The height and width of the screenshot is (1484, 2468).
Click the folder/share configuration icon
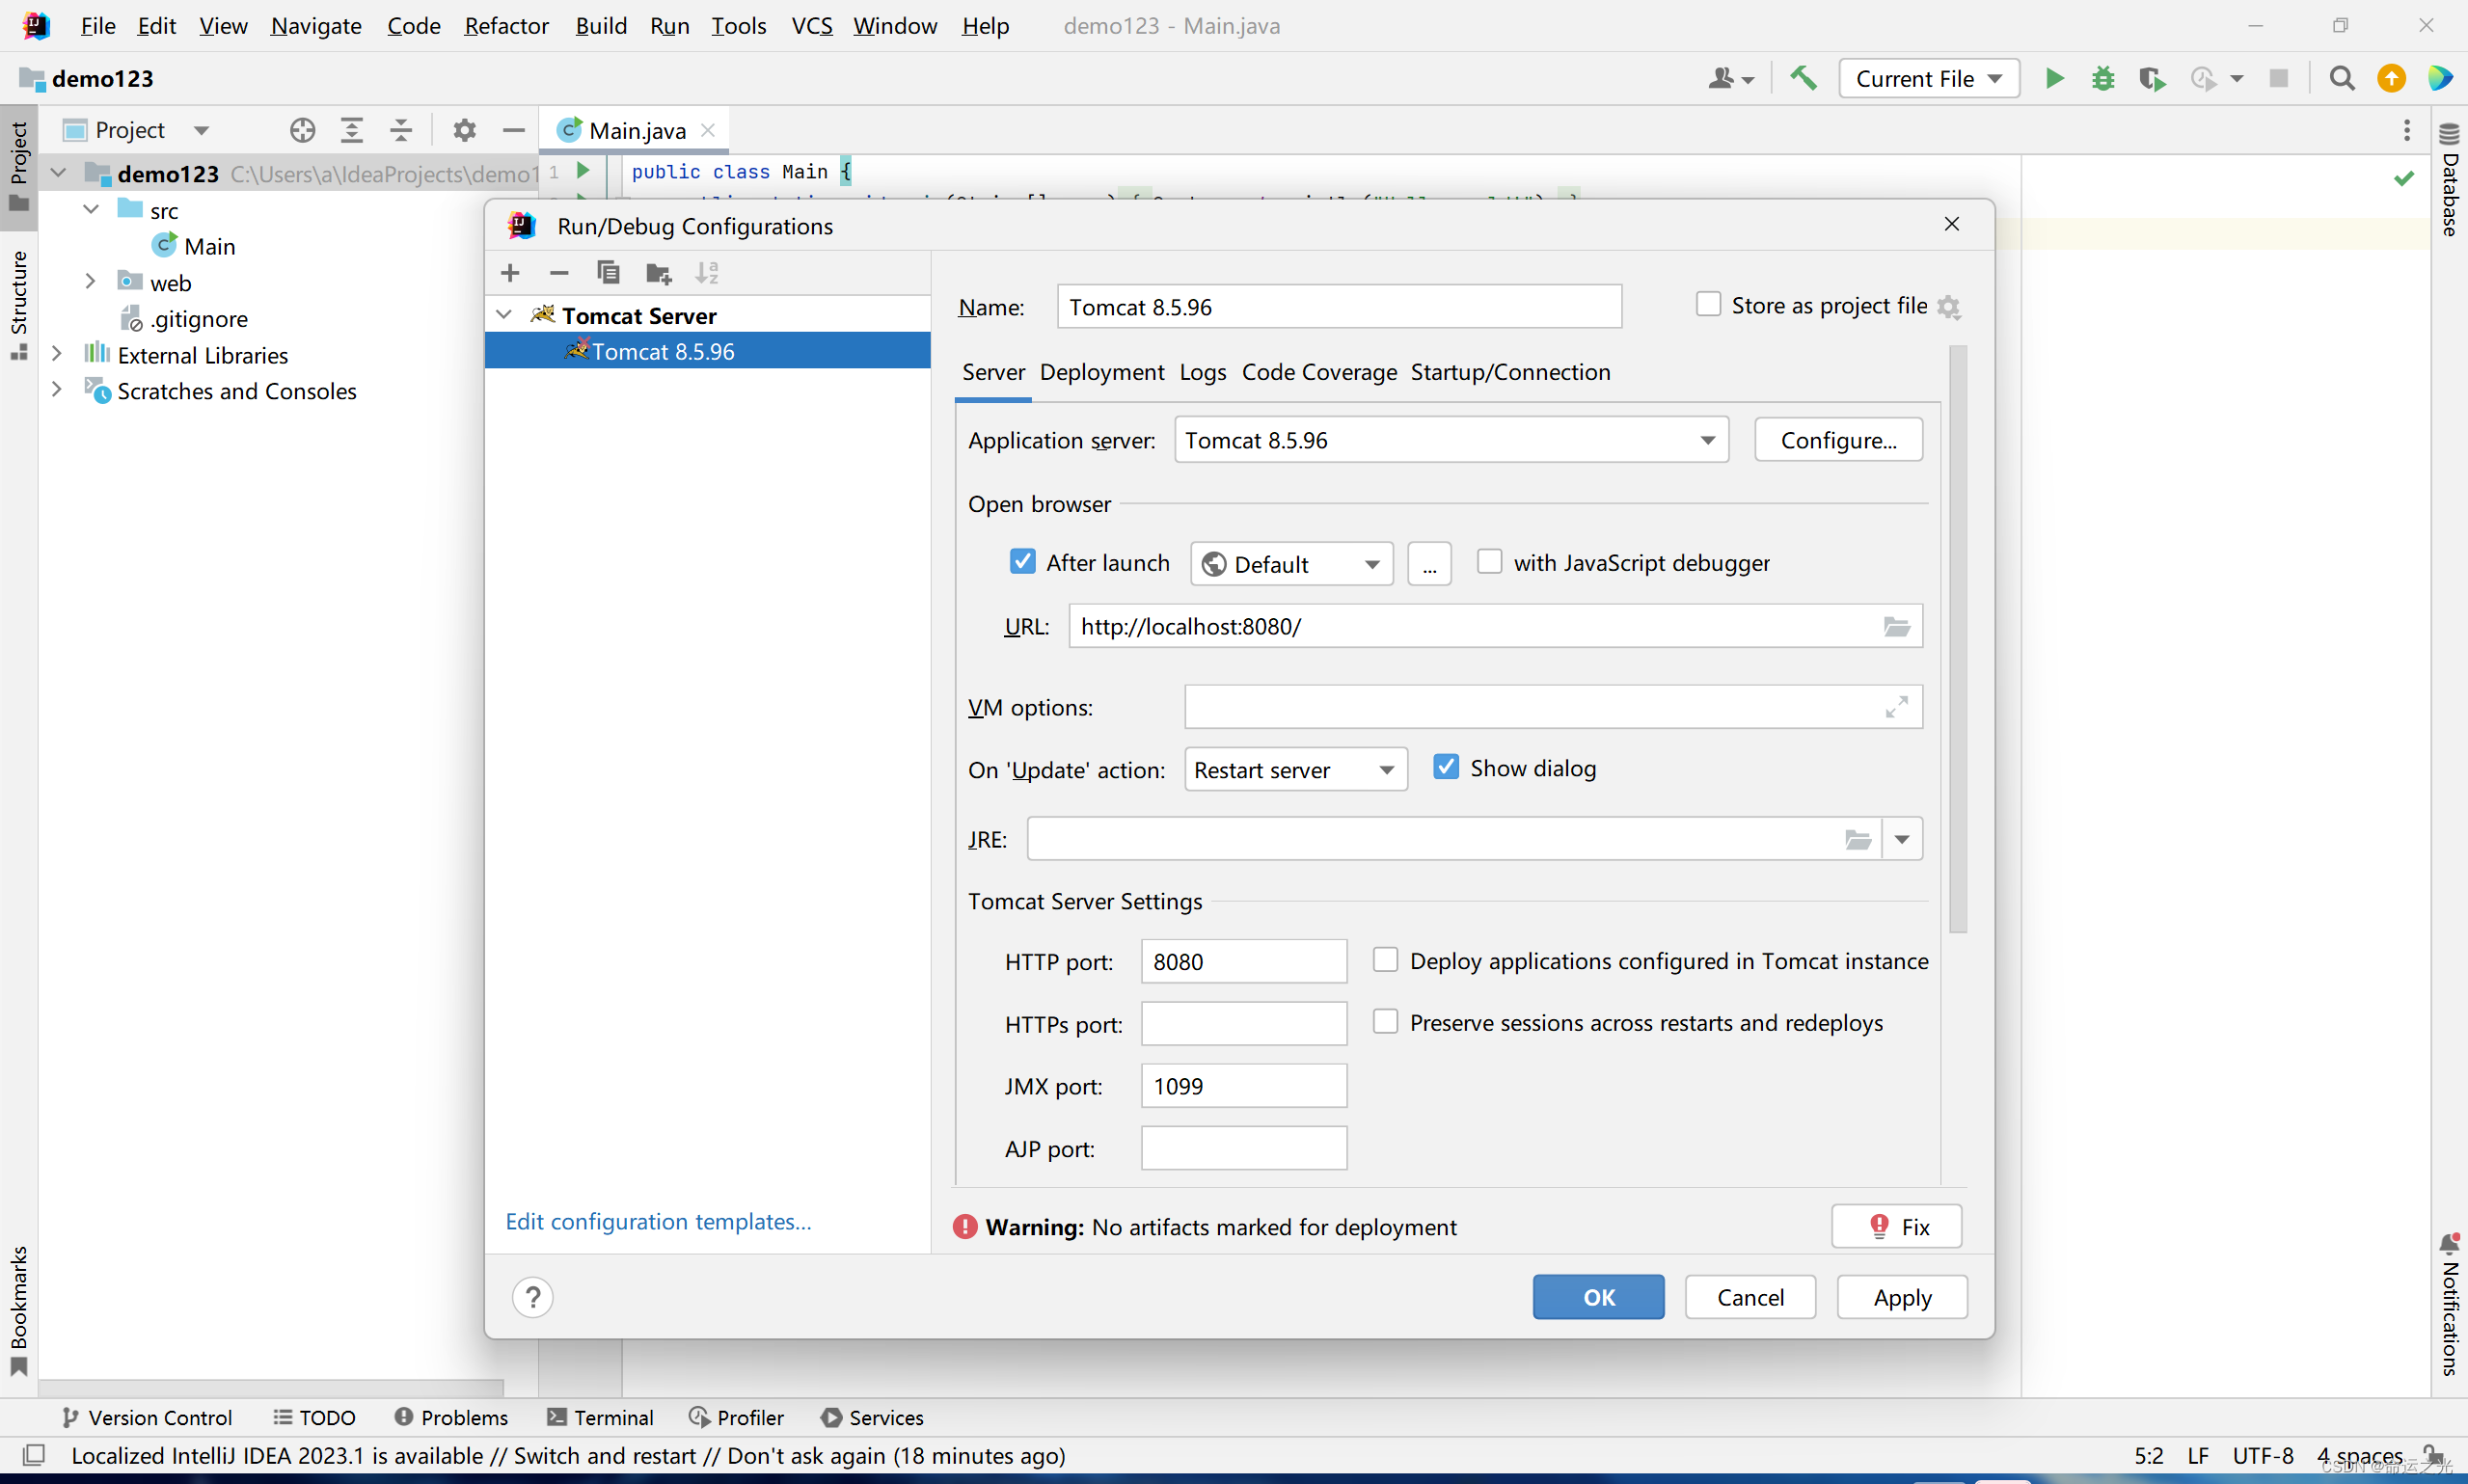click(658, 271)
